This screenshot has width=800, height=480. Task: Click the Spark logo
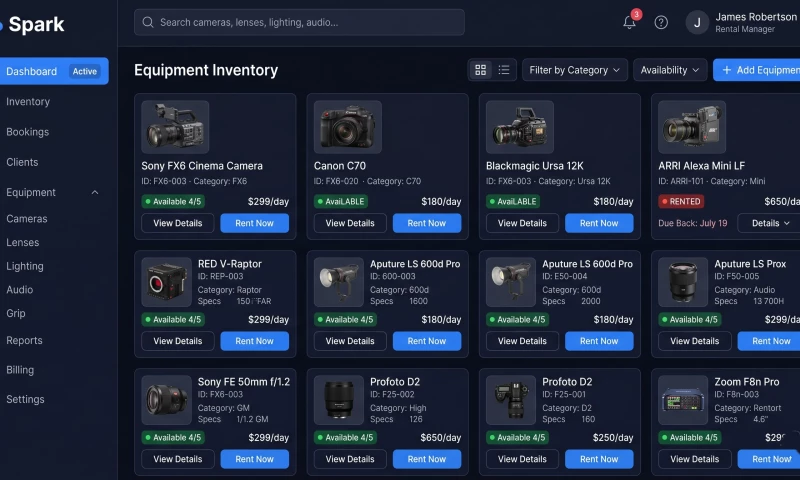(32, 24)
